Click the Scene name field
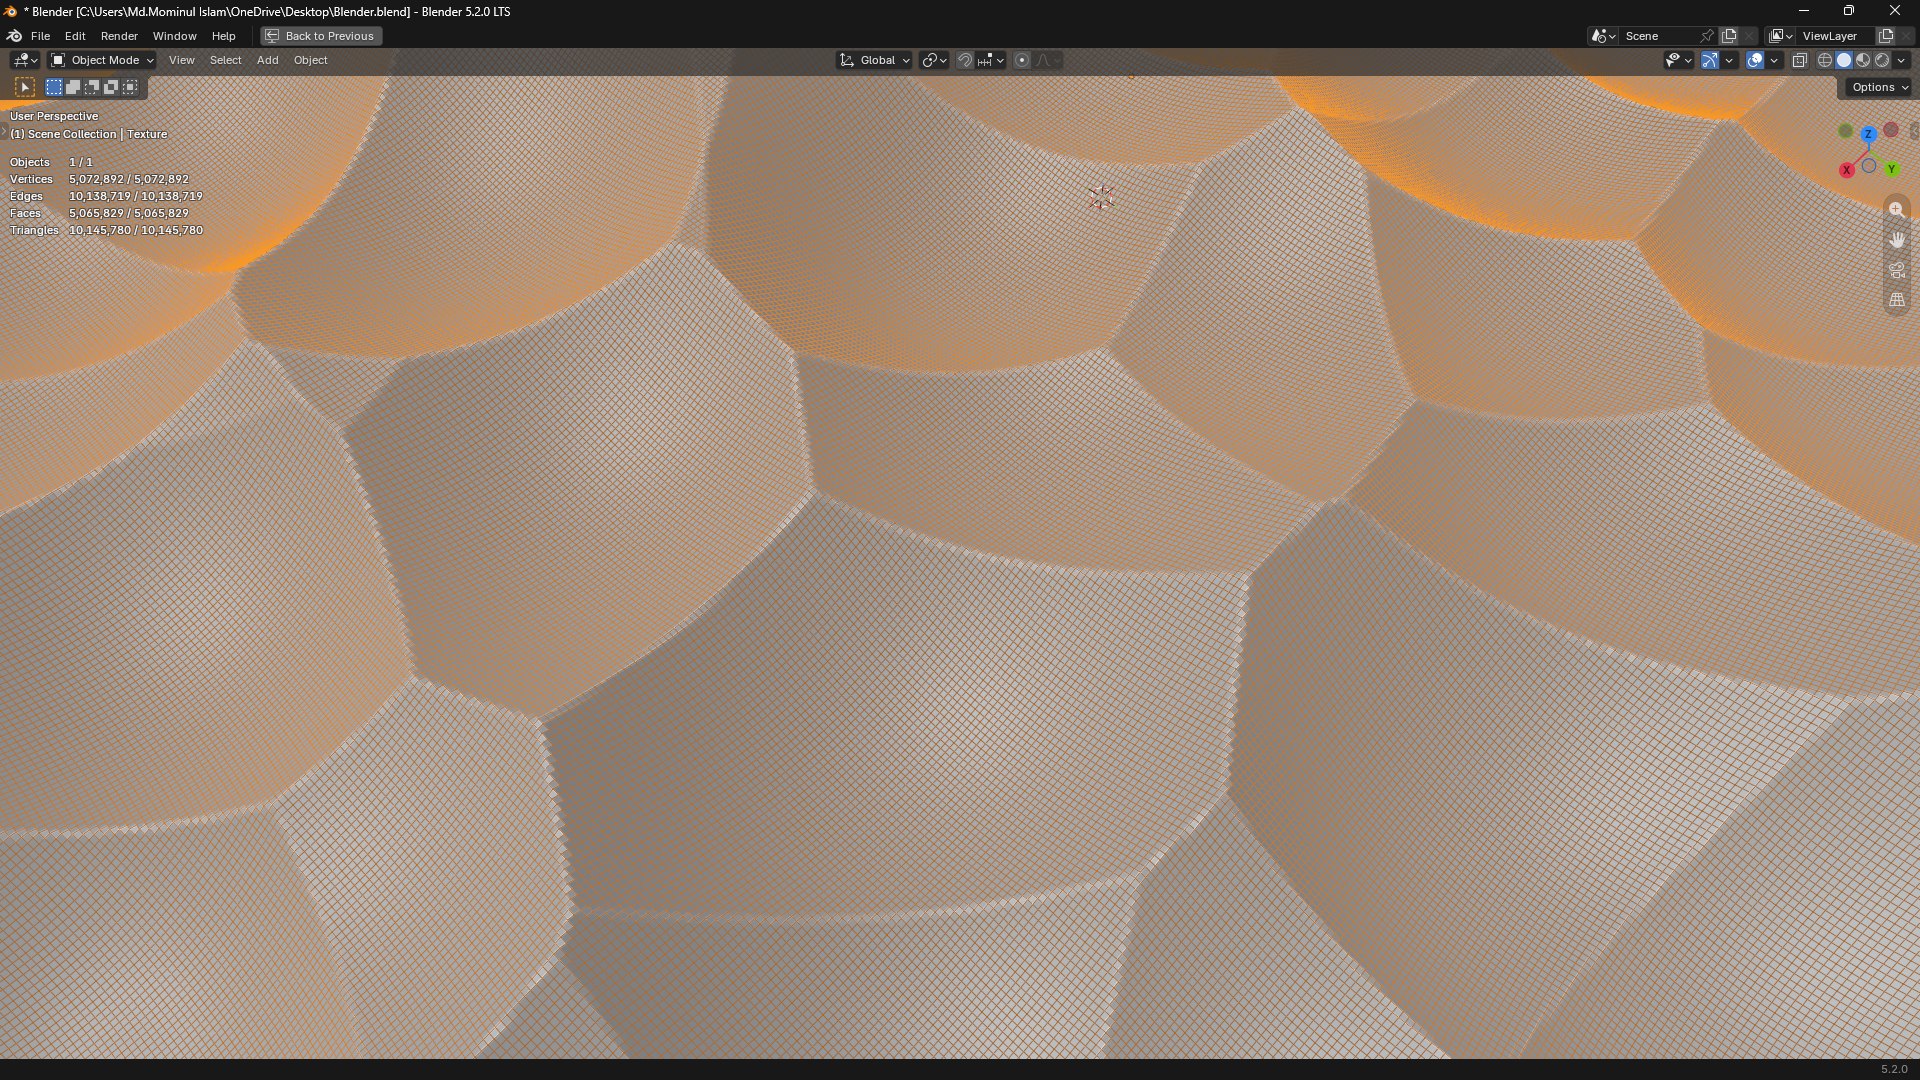Viewport: 1920px width, 1080px height. tap(1658, 36)
